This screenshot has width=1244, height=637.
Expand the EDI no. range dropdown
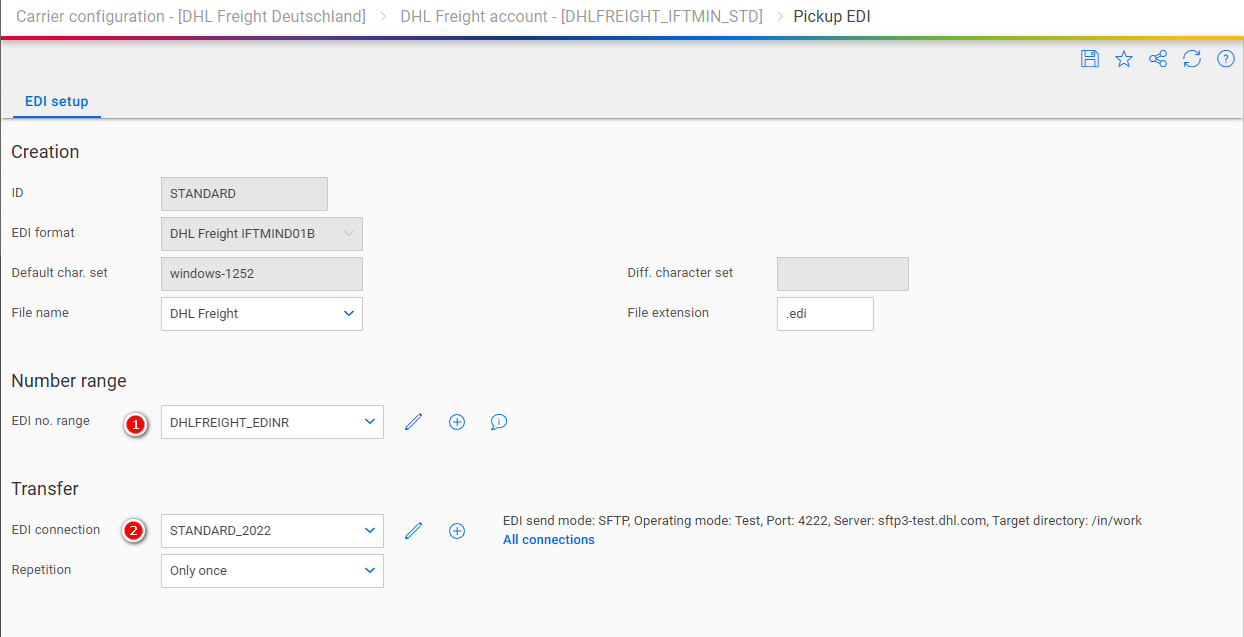(x=272, y=422)
